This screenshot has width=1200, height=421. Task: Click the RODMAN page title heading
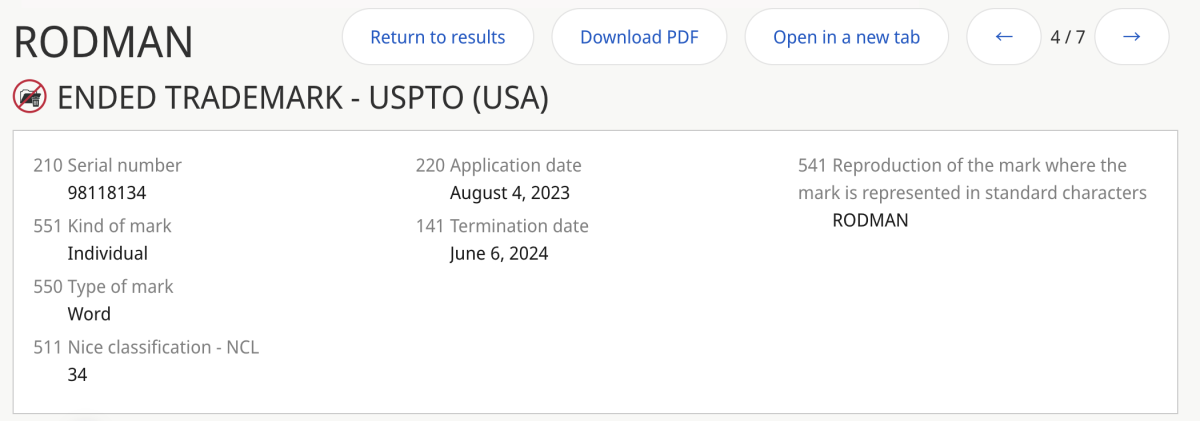(103, 42)
